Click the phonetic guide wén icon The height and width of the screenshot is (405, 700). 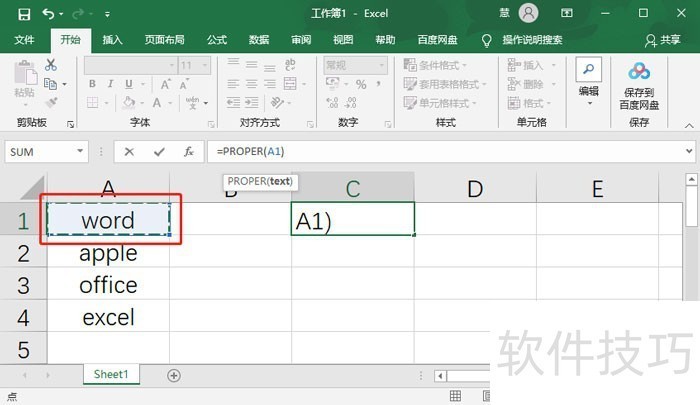tap(192, 103)
